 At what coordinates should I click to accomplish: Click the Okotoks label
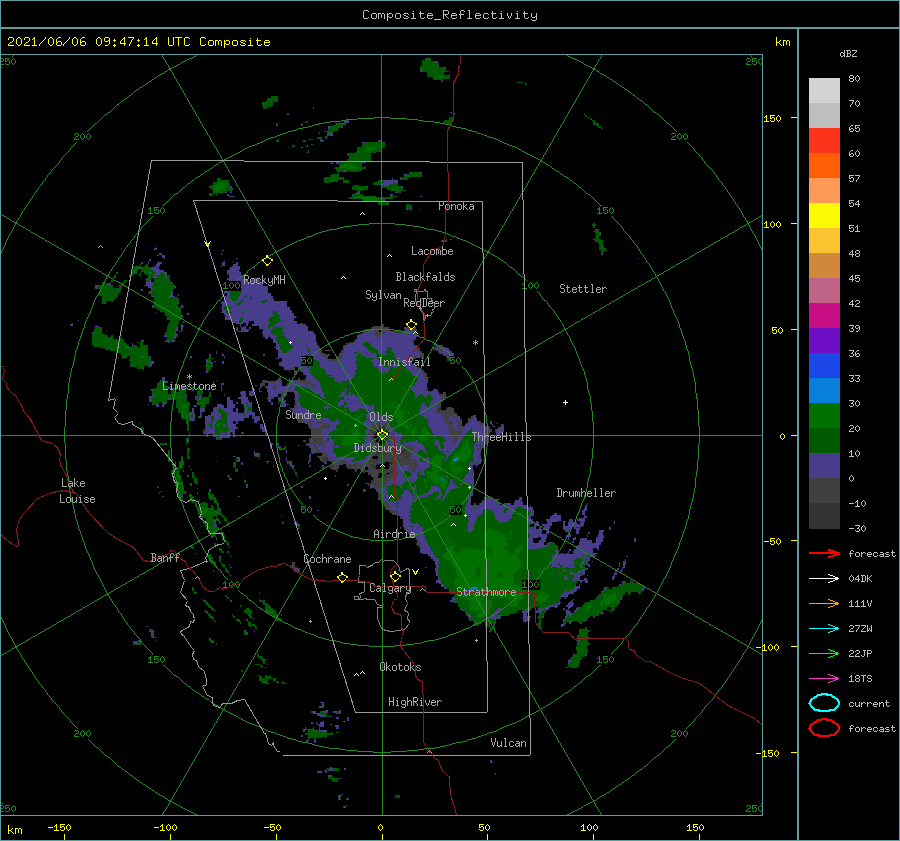click(x=400, y=667)
